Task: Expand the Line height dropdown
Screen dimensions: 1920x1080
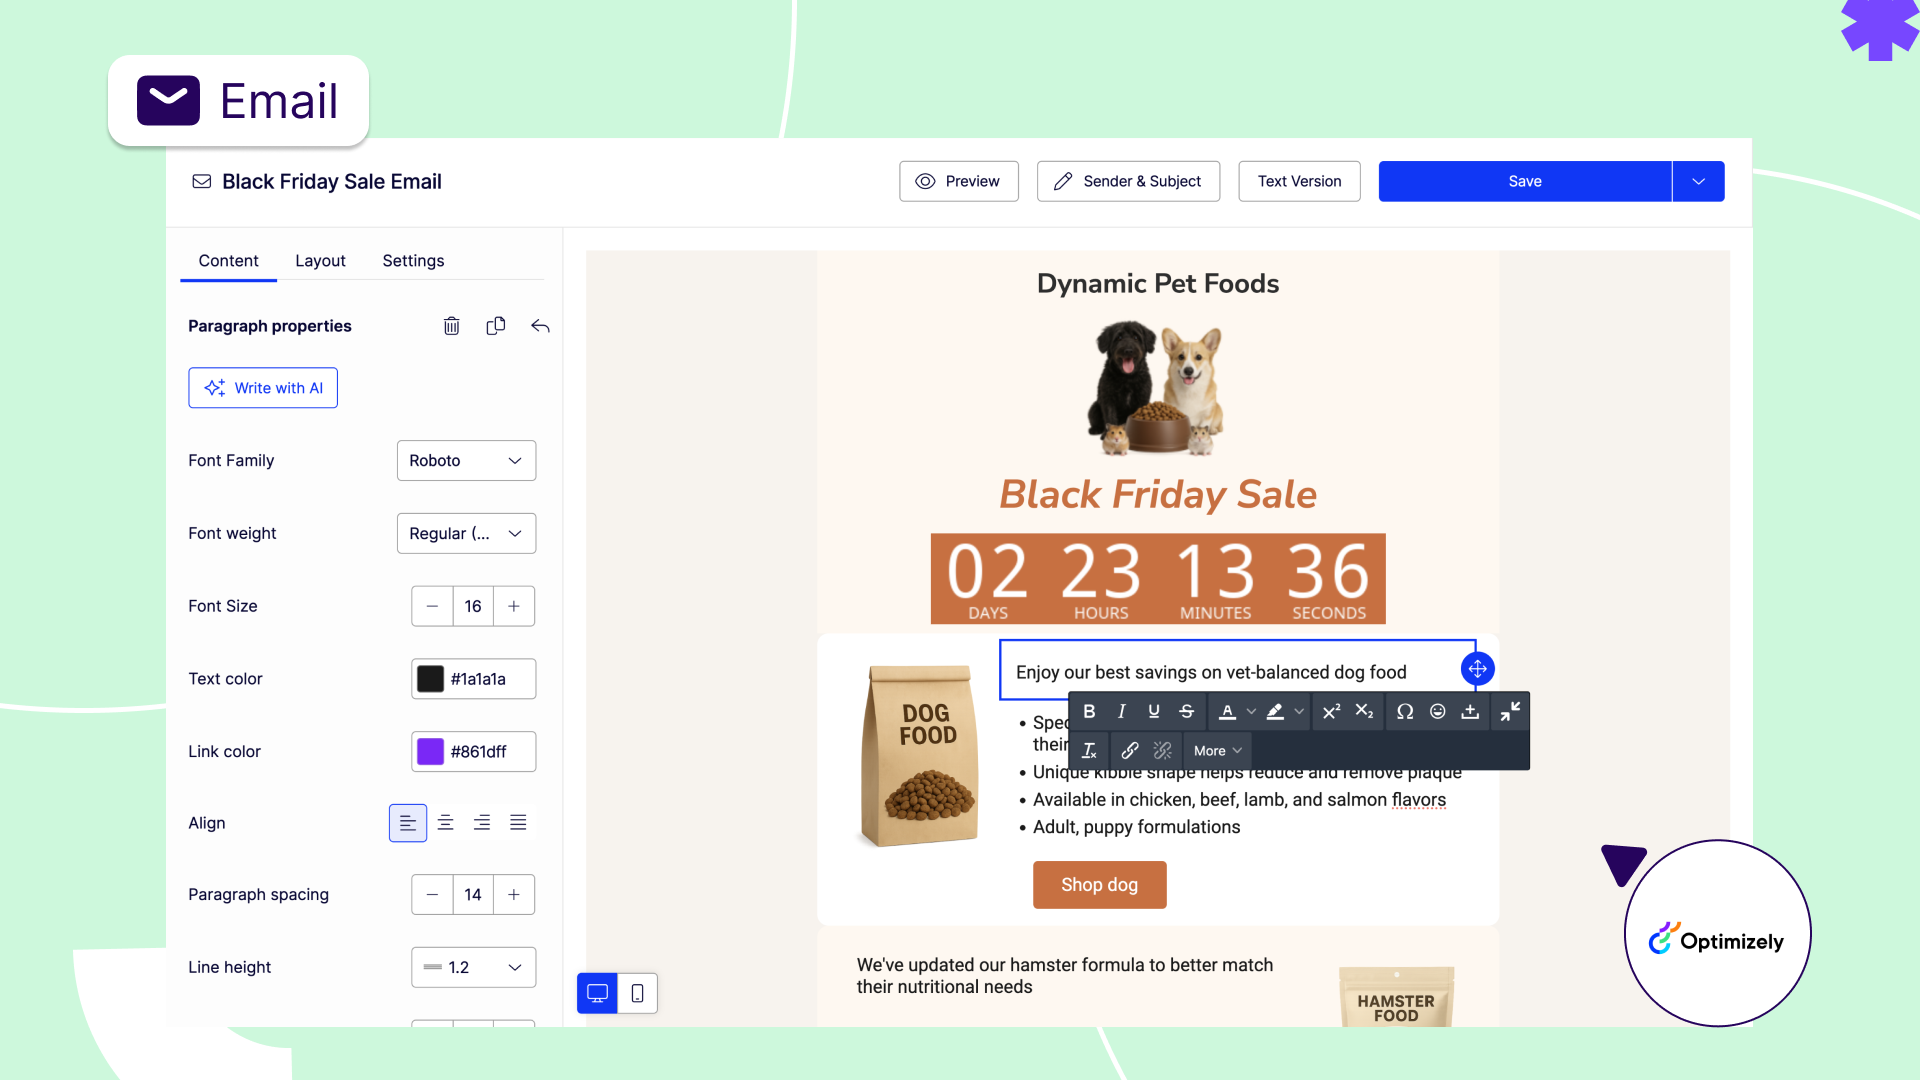Action: tap(473, 967)
